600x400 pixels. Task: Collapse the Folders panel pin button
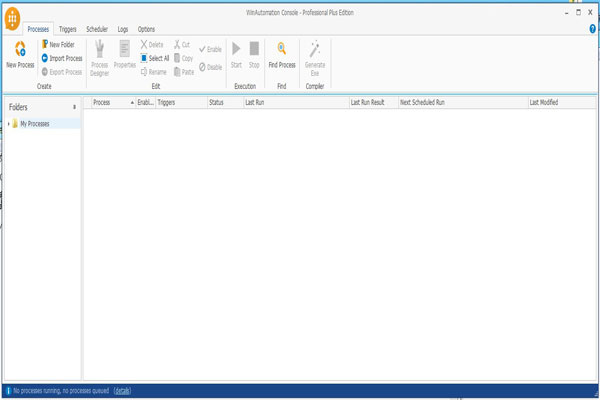click(74, 107)
